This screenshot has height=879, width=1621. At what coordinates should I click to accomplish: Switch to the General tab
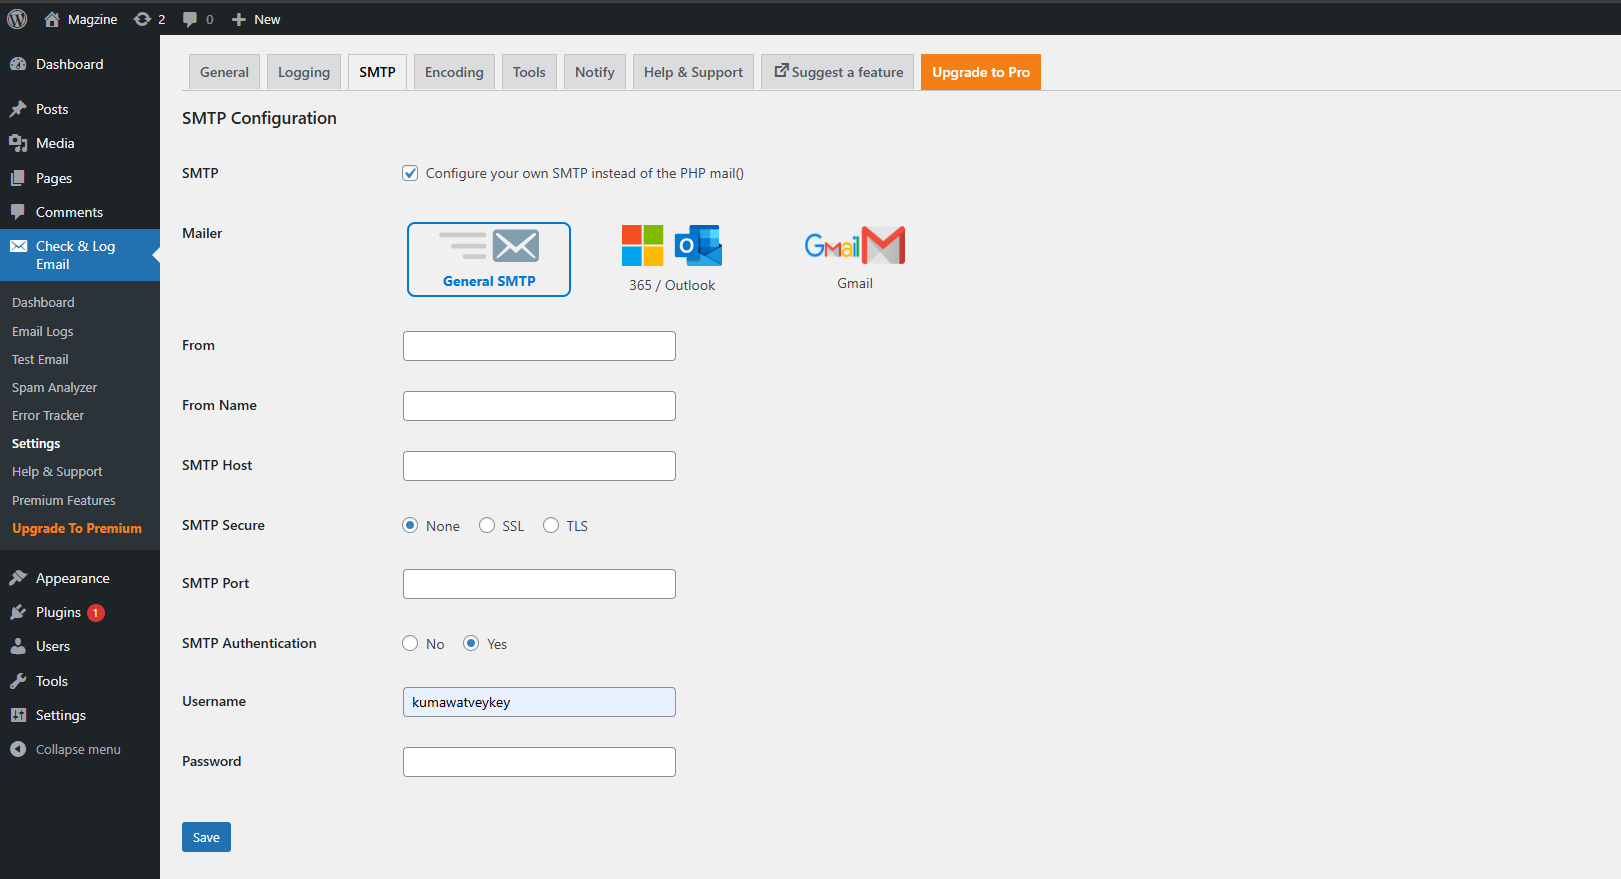tap(224, 72)
